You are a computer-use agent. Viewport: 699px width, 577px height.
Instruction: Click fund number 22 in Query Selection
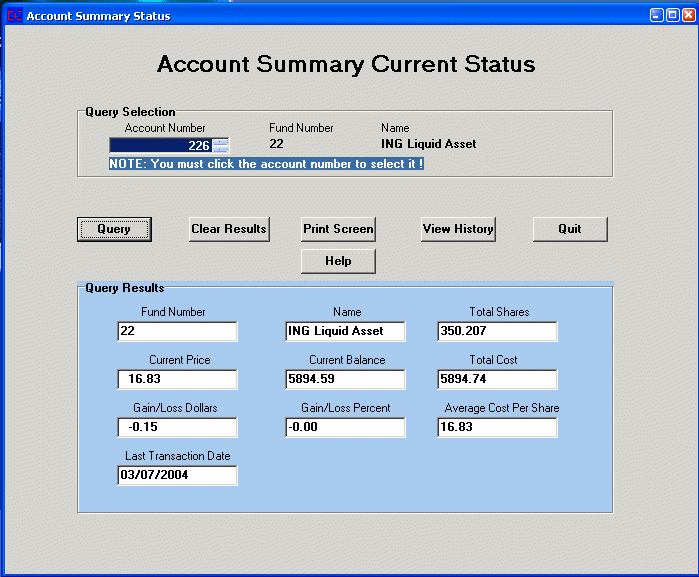coord(276,144)
